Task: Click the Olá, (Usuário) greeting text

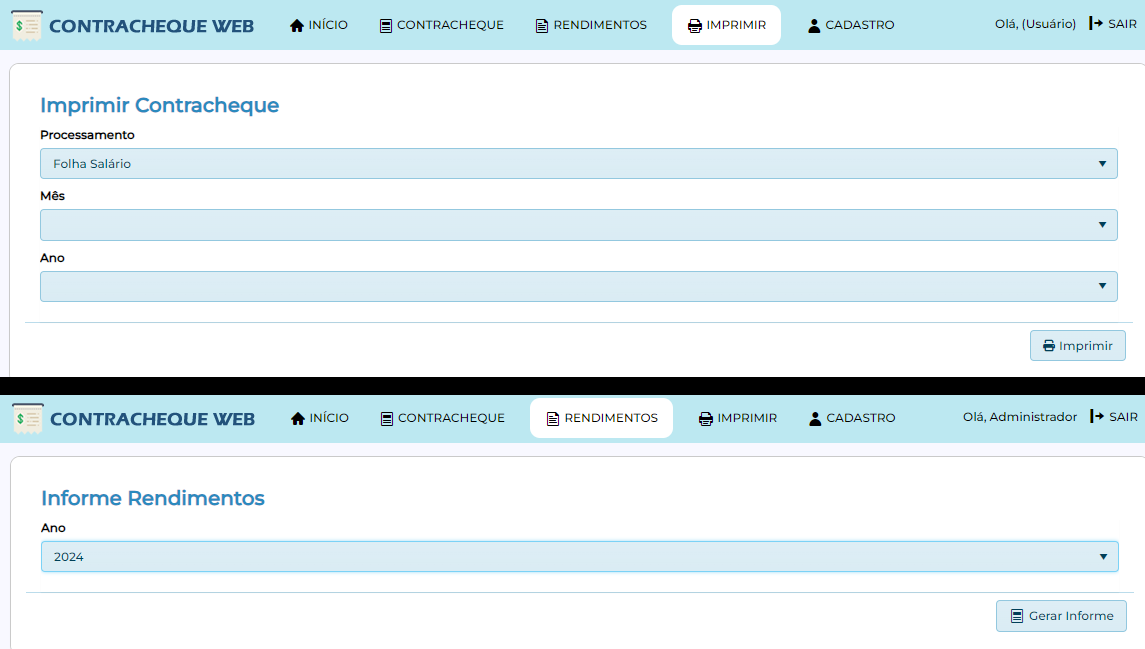Action: (x=1035, y=24)
